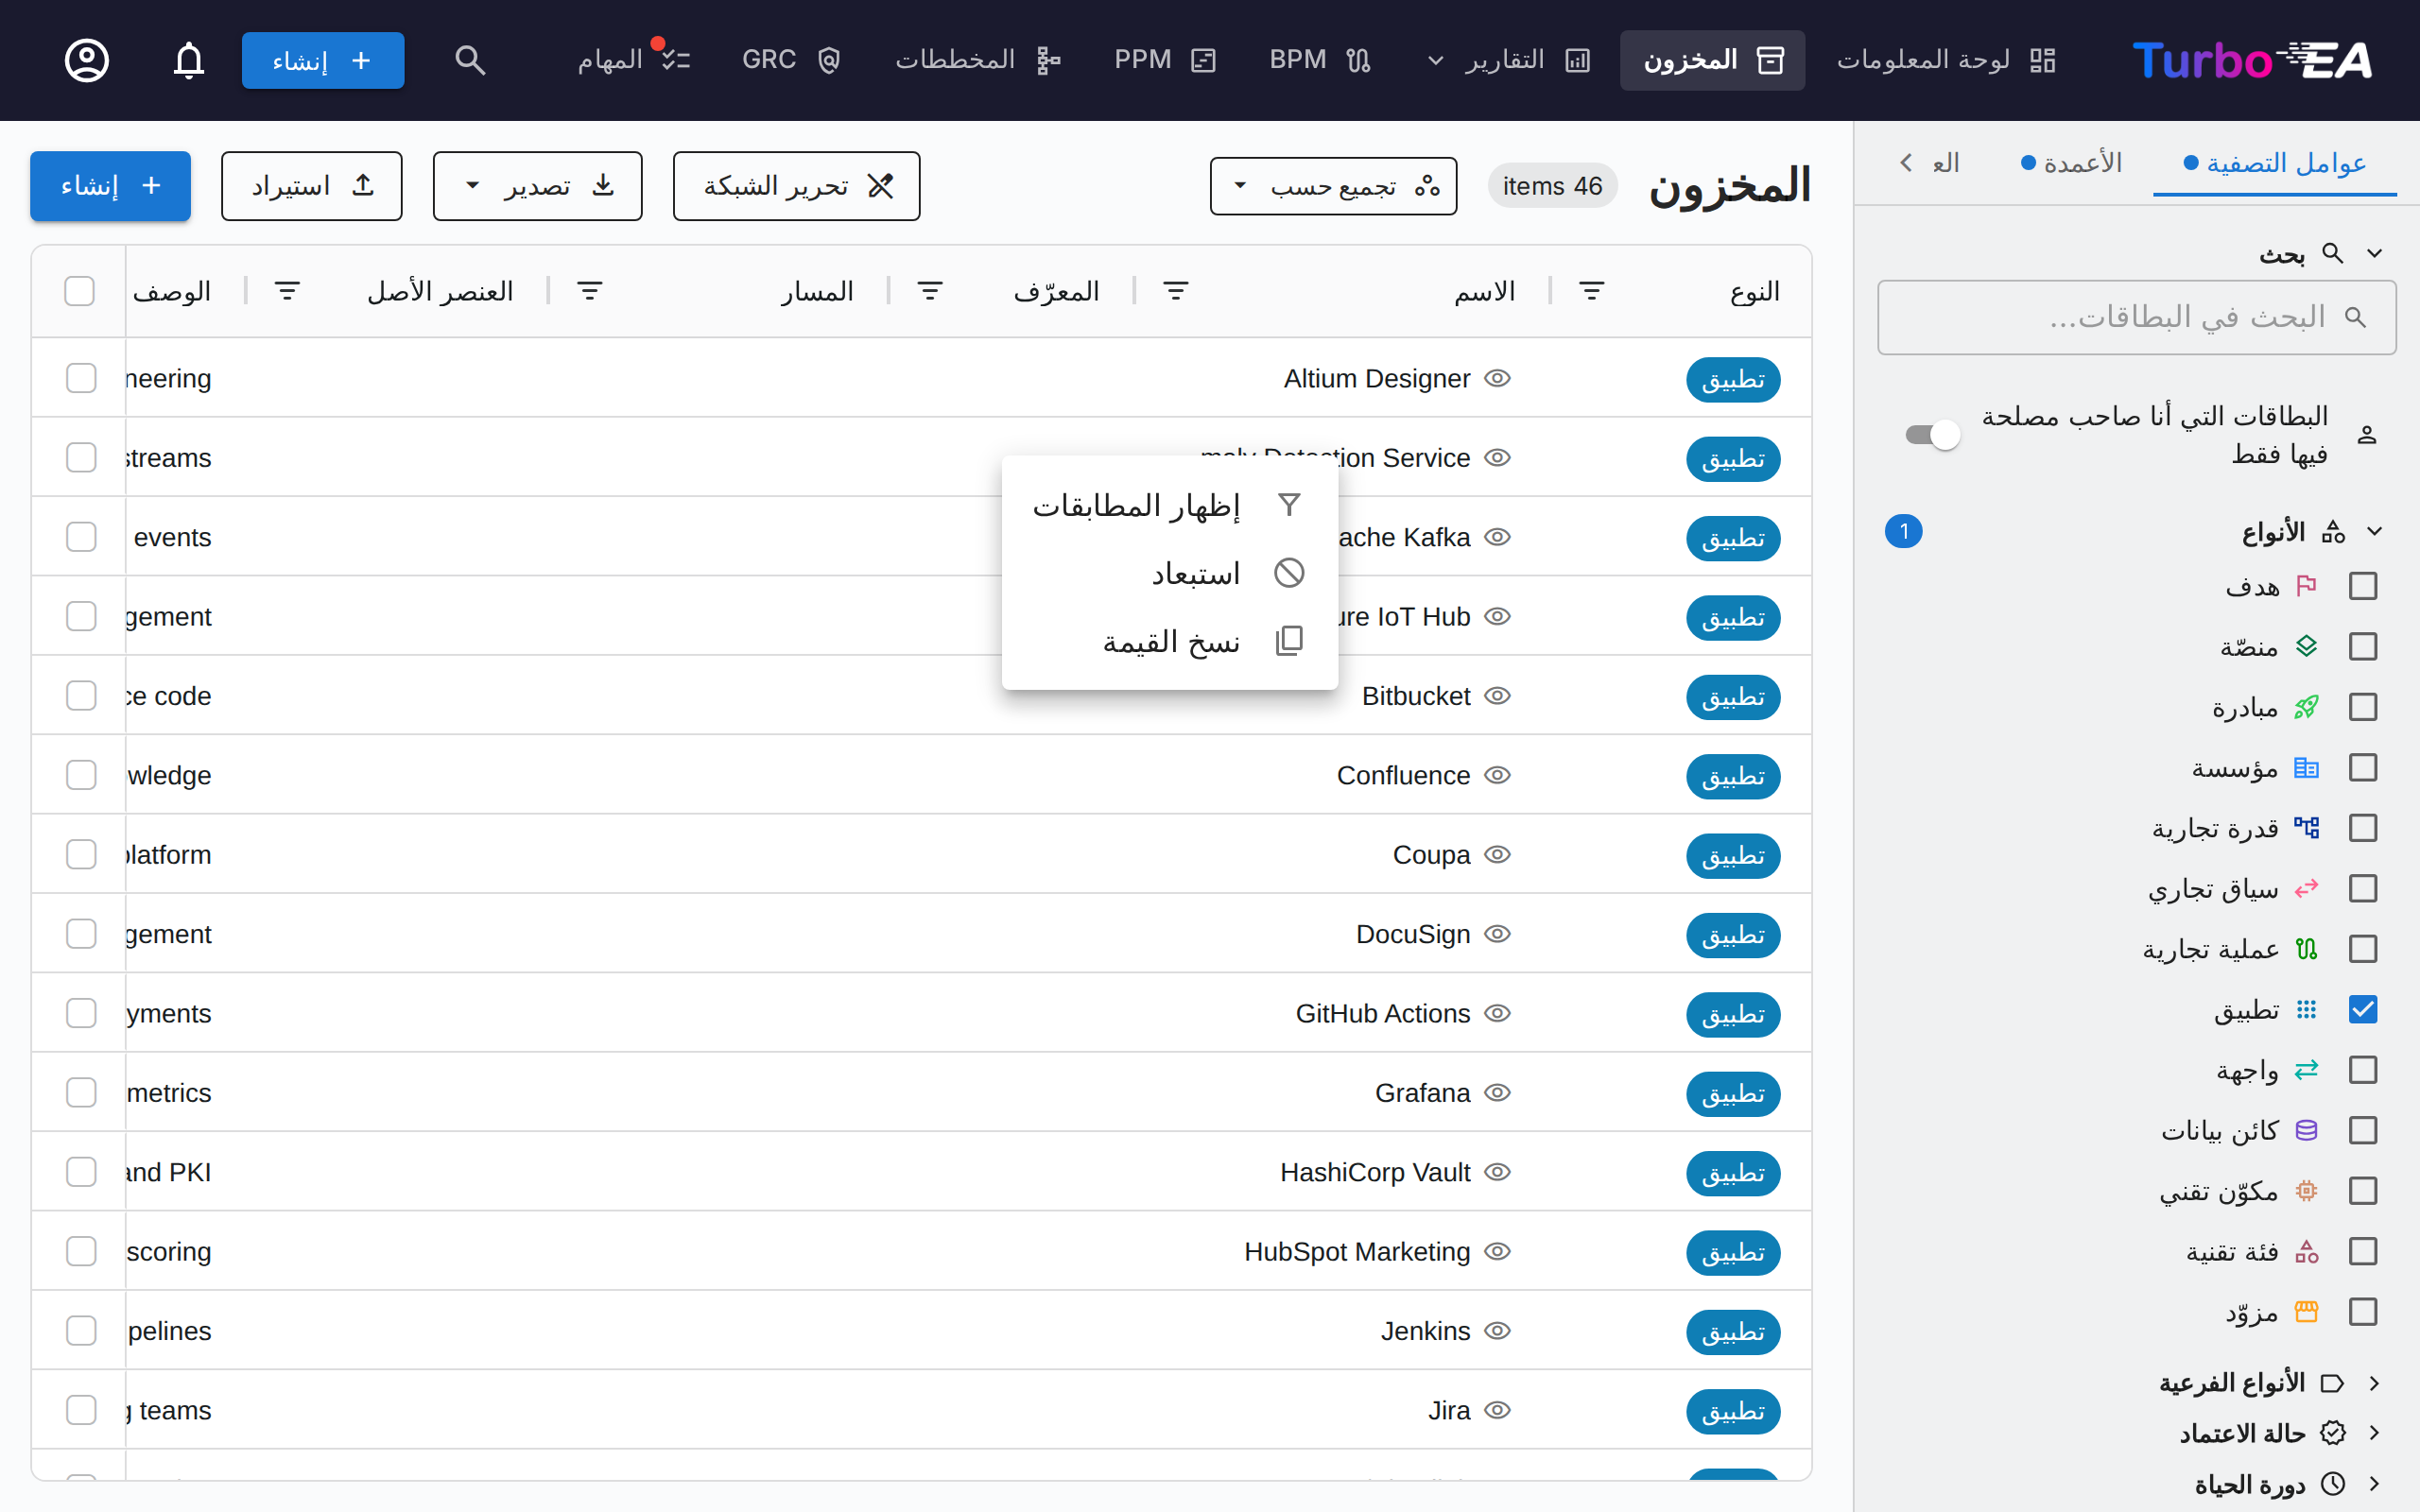
Task: Open المهام tasks in navbar
Action: click(633, 60)
